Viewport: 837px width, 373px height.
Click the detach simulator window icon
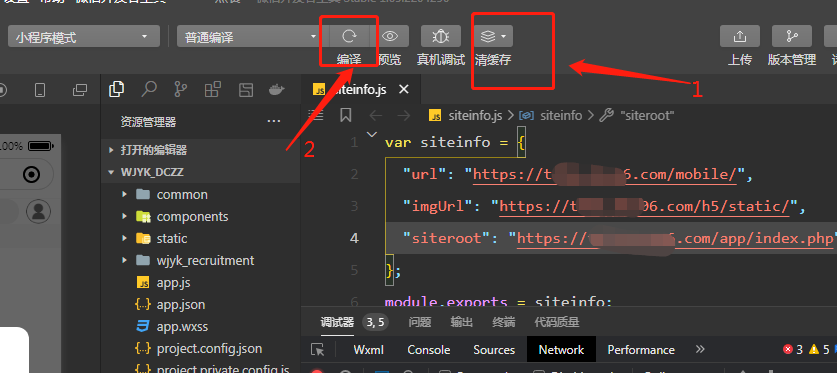coord(79,90)
